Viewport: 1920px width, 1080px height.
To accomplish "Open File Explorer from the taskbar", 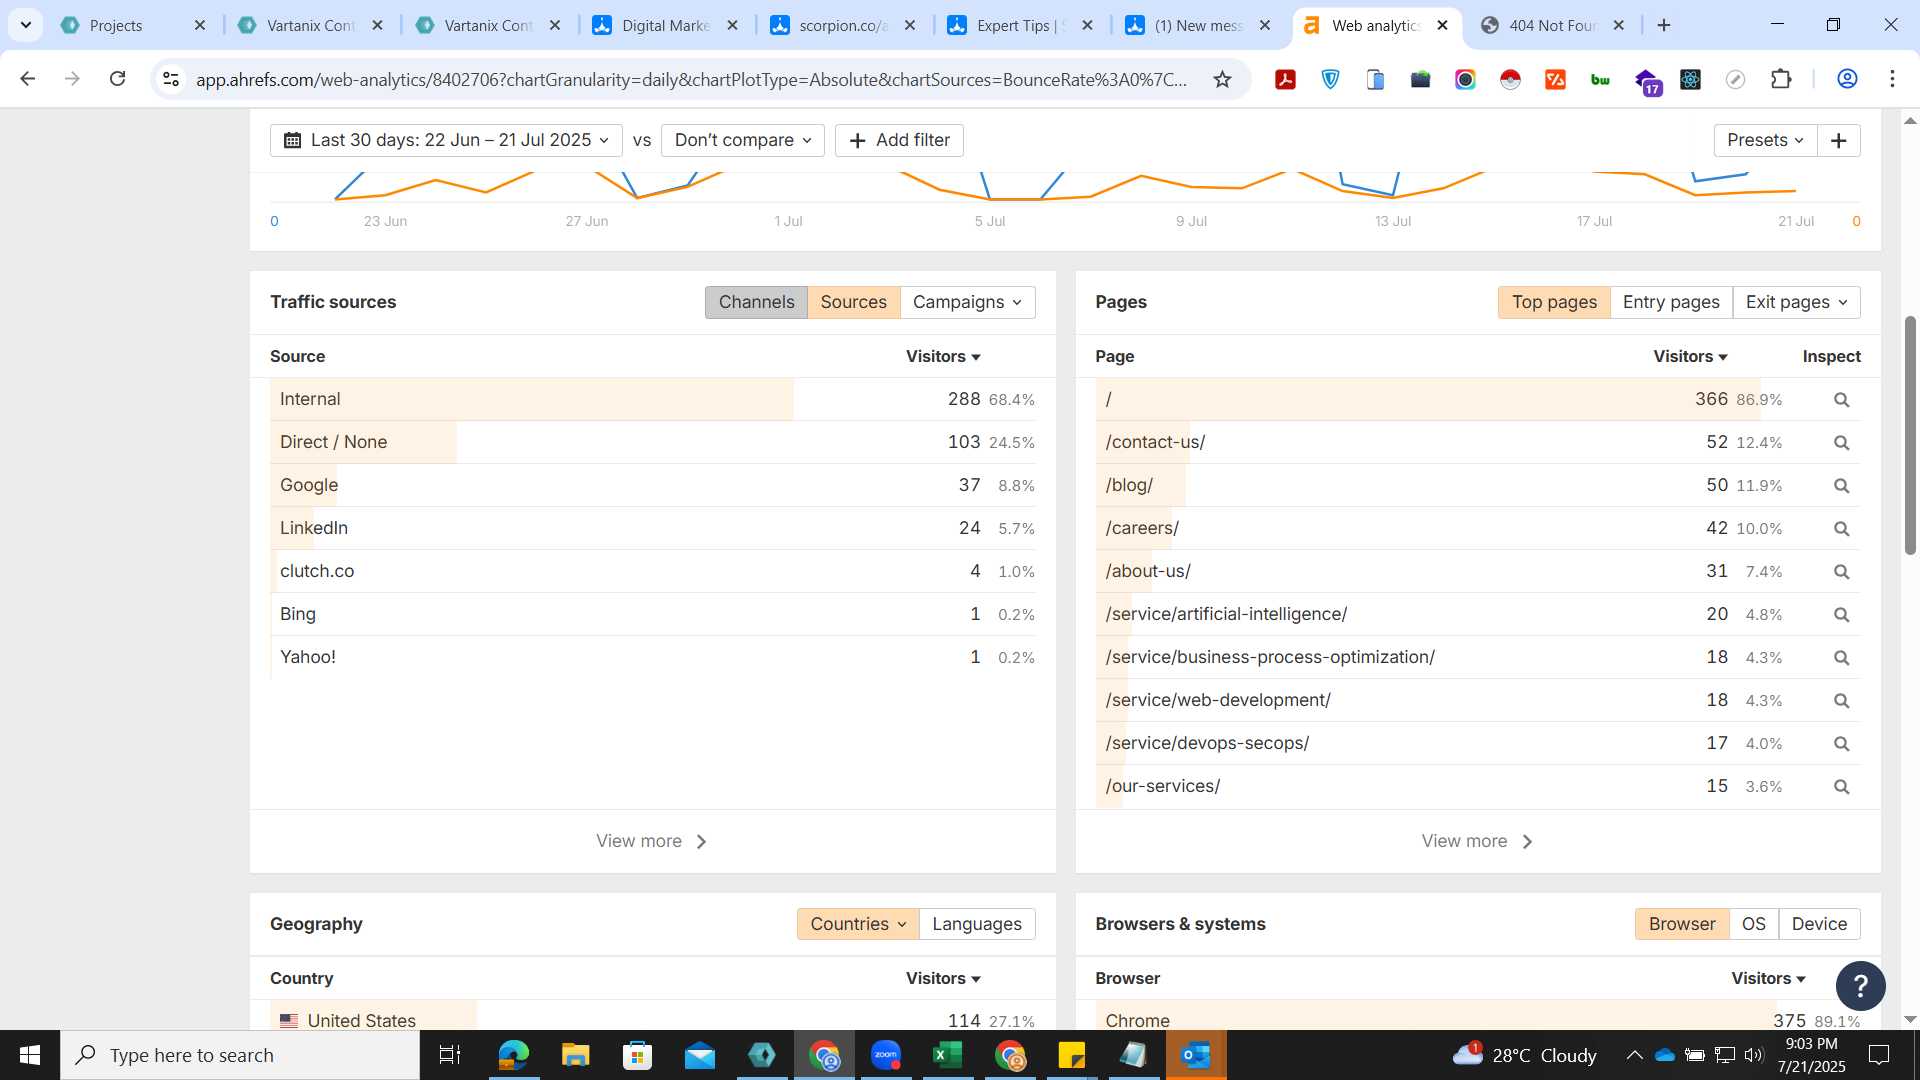I will coord(575,1055).
